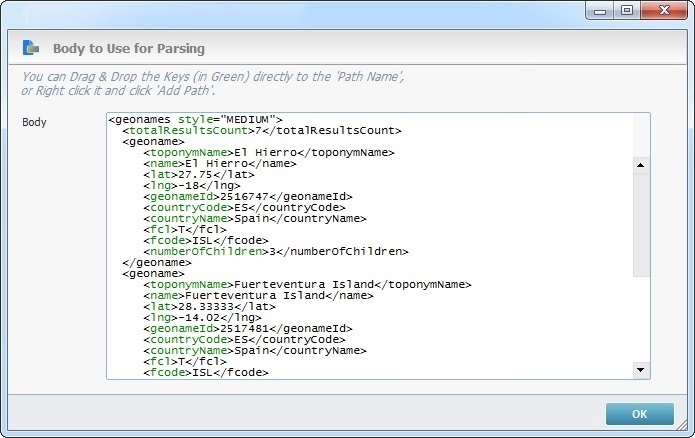Click the lat key with value 28.33333
Screen dimensions: 695x438
(x=159, y=306)
